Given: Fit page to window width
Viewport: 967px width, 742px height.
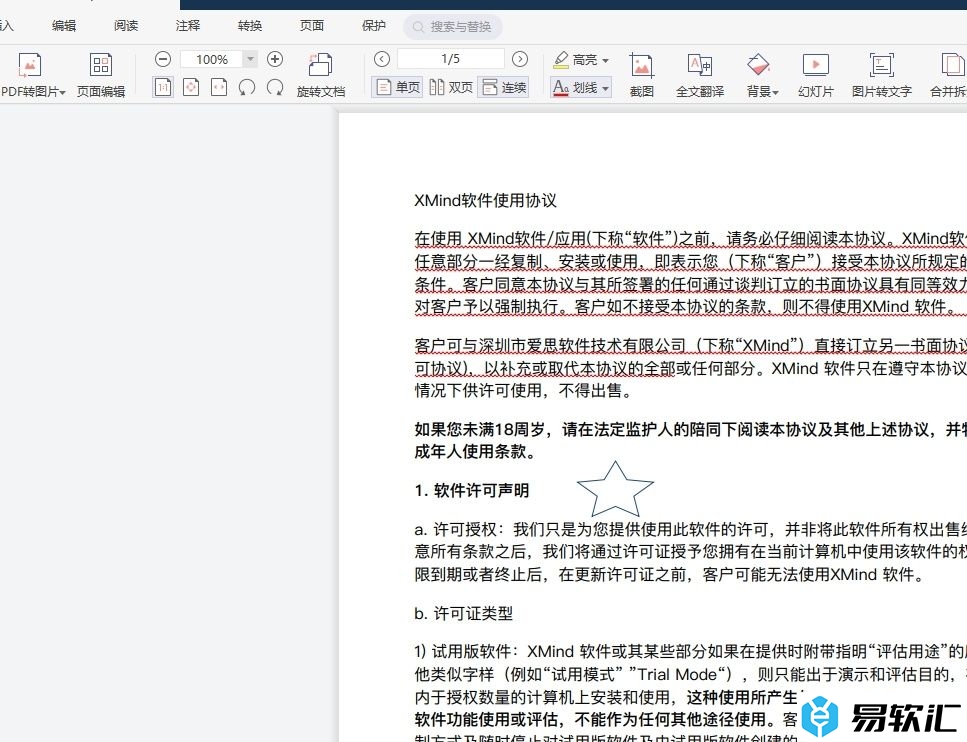Looking at the screenshot, I should tap(219, 87).
